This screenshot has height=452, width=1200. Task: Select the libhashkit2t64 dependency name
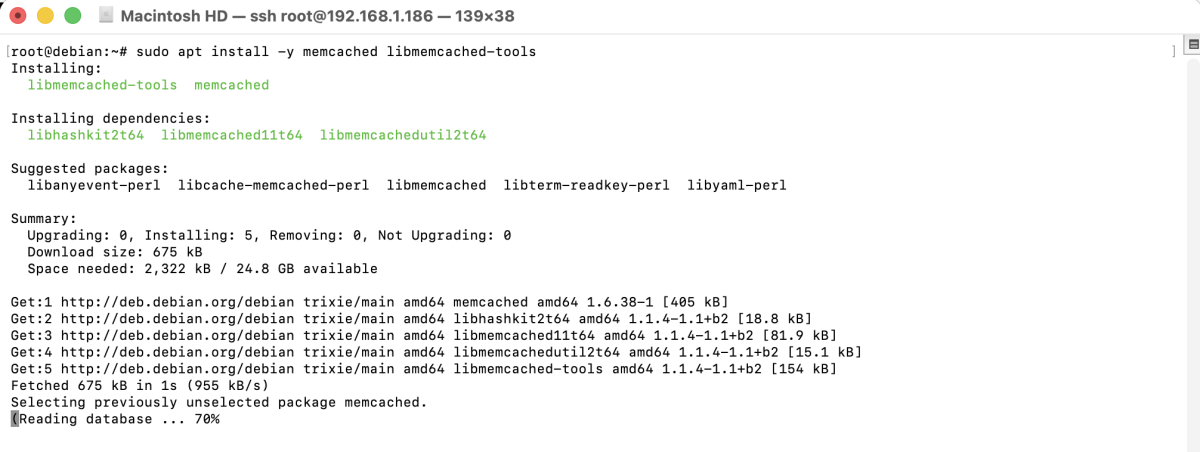[86, 135]
